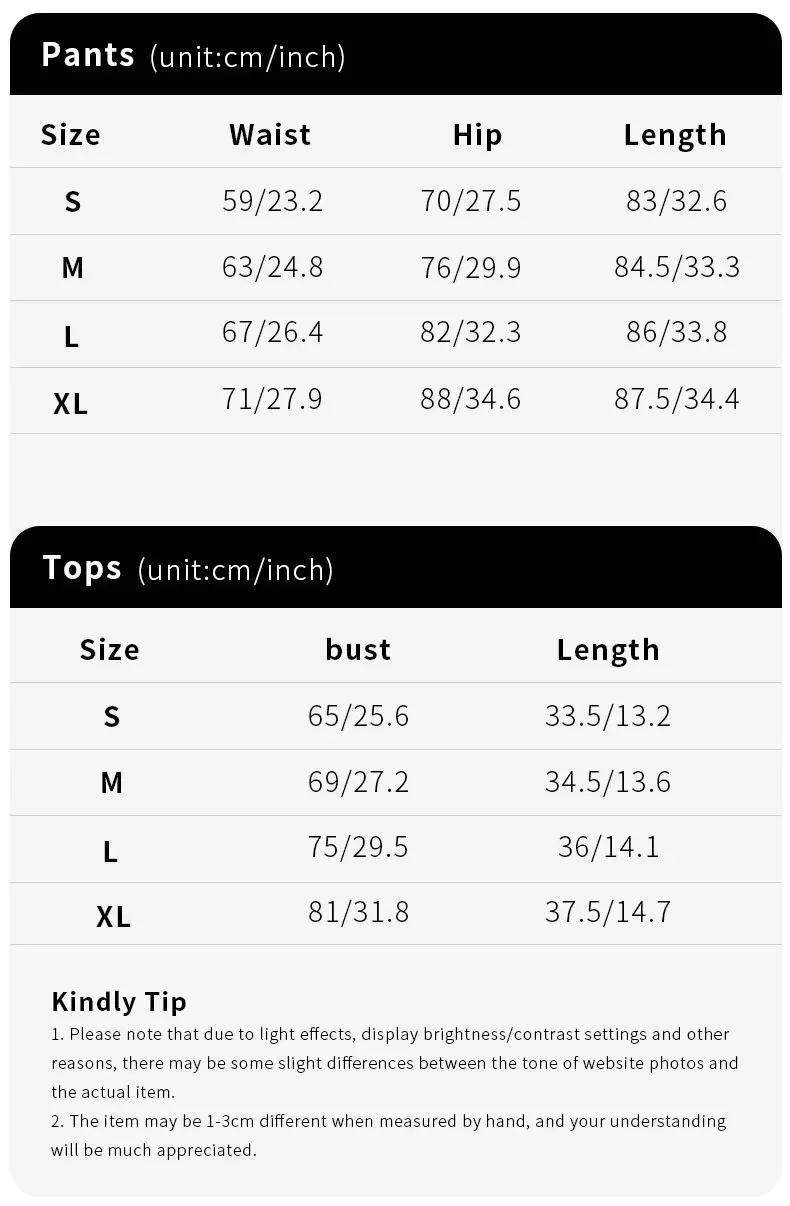The height and width of the screenshot is (1206, 790).
Task: Click tops length value 36/14.1
Action: point(608,847)
